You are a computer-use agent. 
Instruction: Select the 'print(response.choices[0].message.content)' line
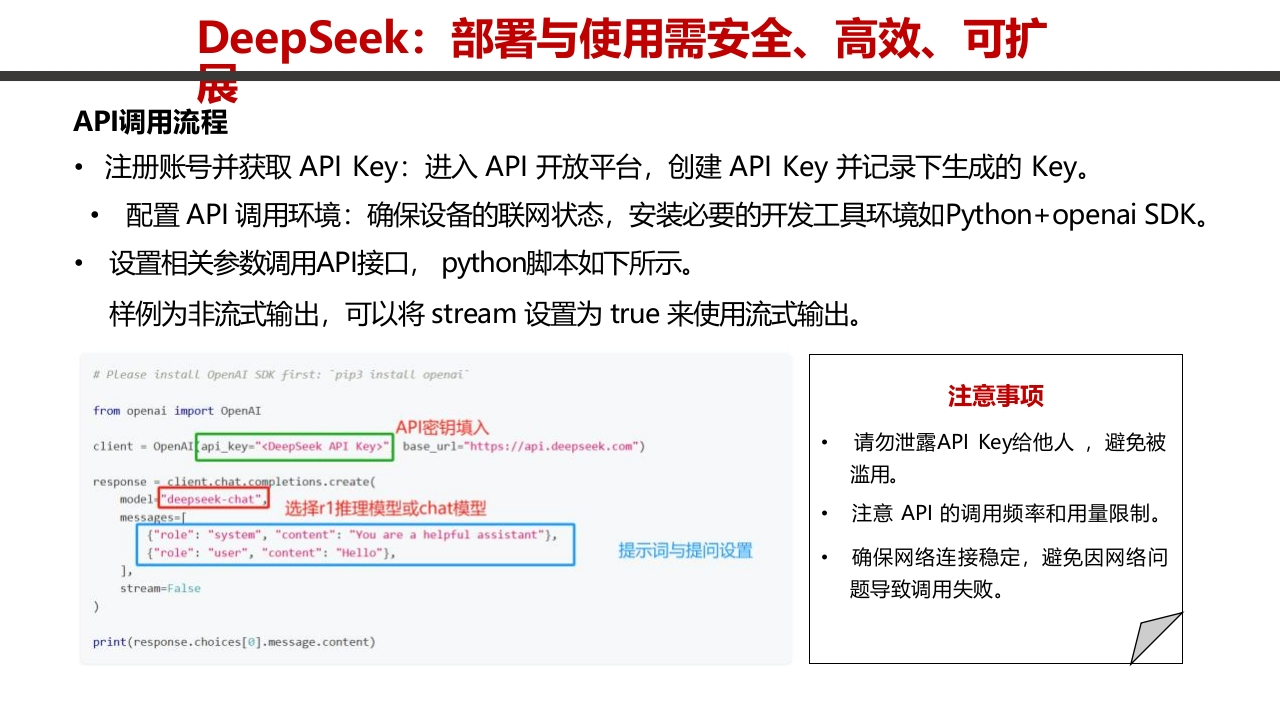pos(234,642)
